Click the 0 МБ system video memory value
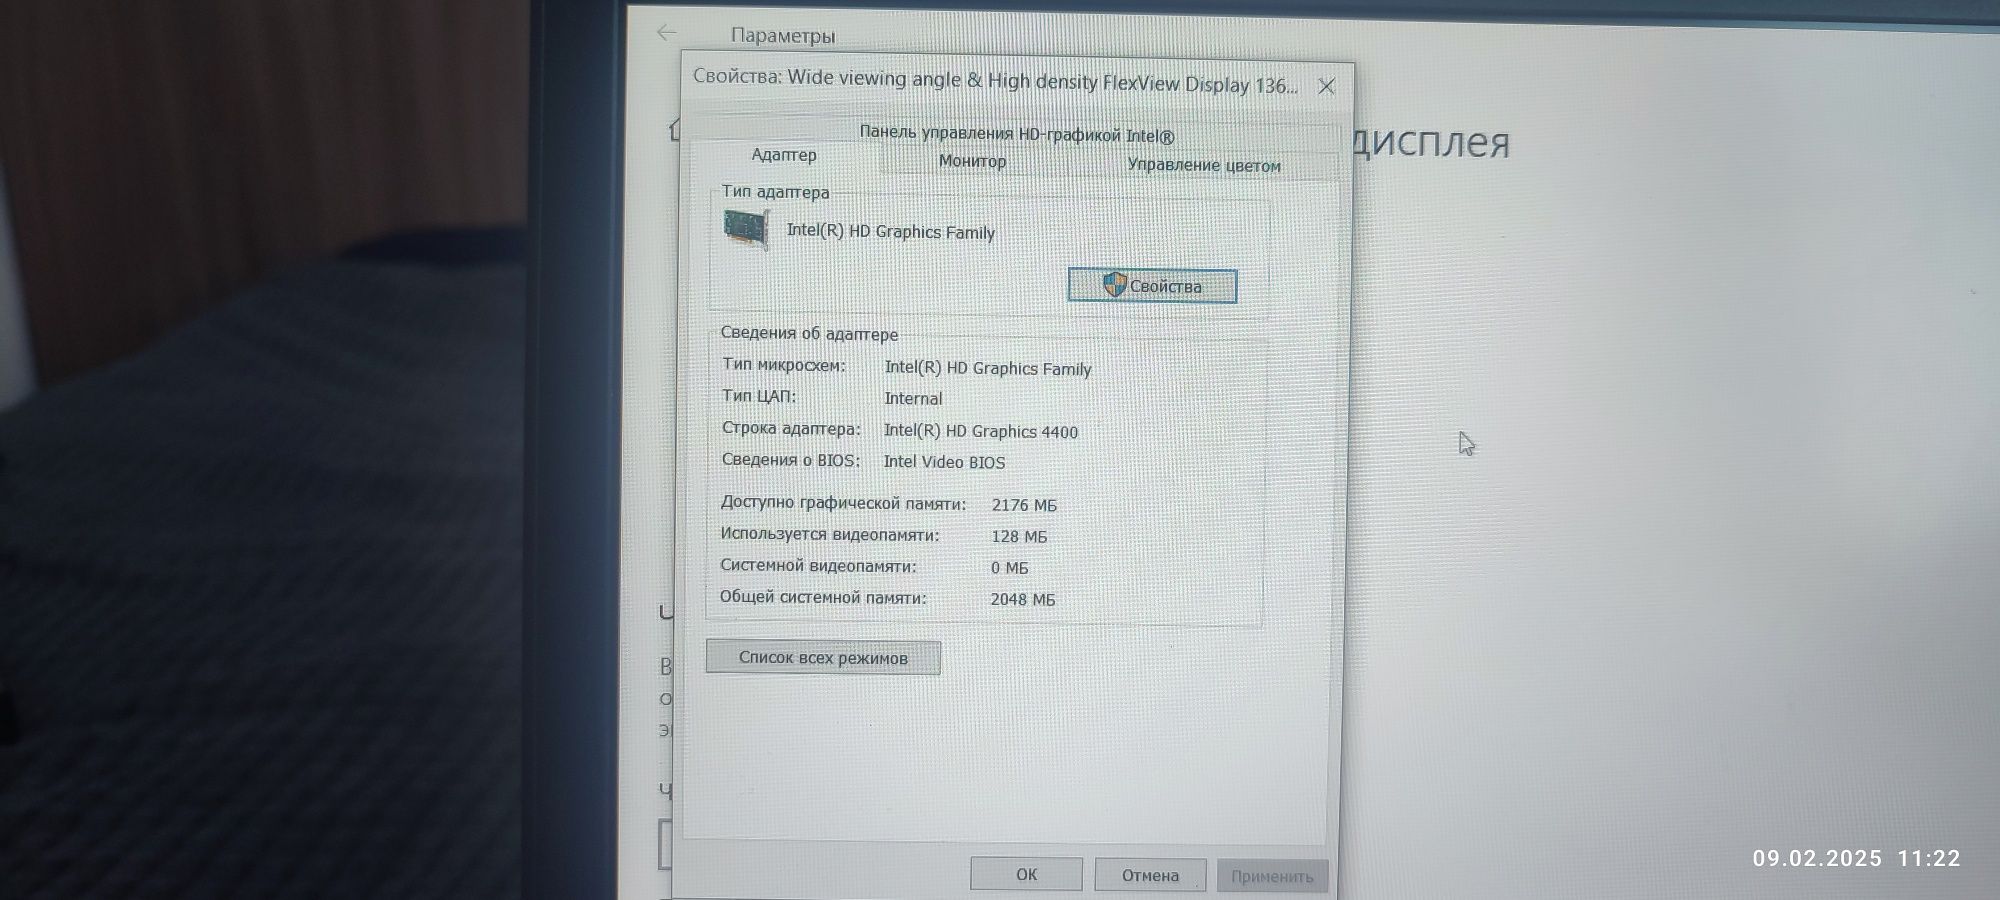This screenshot has width=2000, height=900. [x=1009, y=567]
